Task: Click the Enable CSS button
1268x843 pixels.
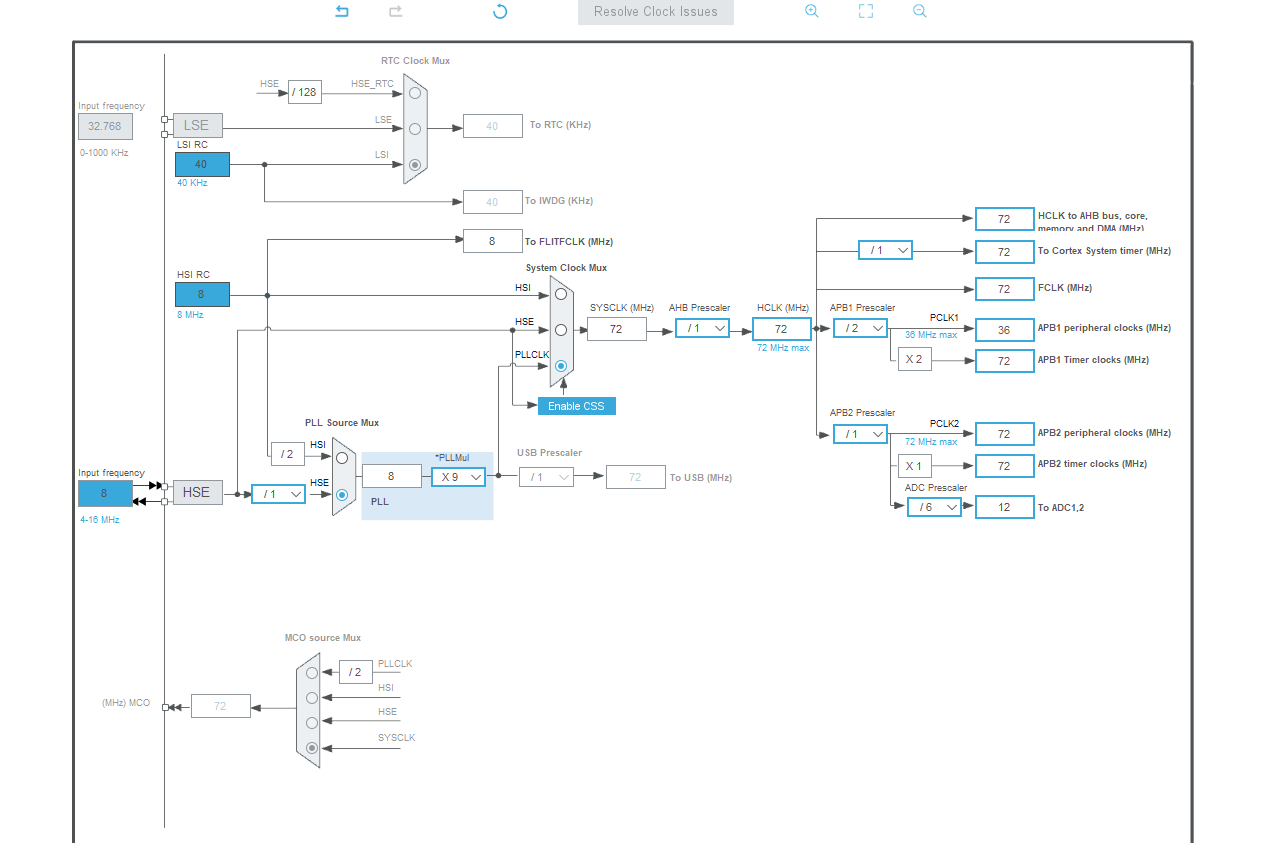Action: tap(576, 406)
